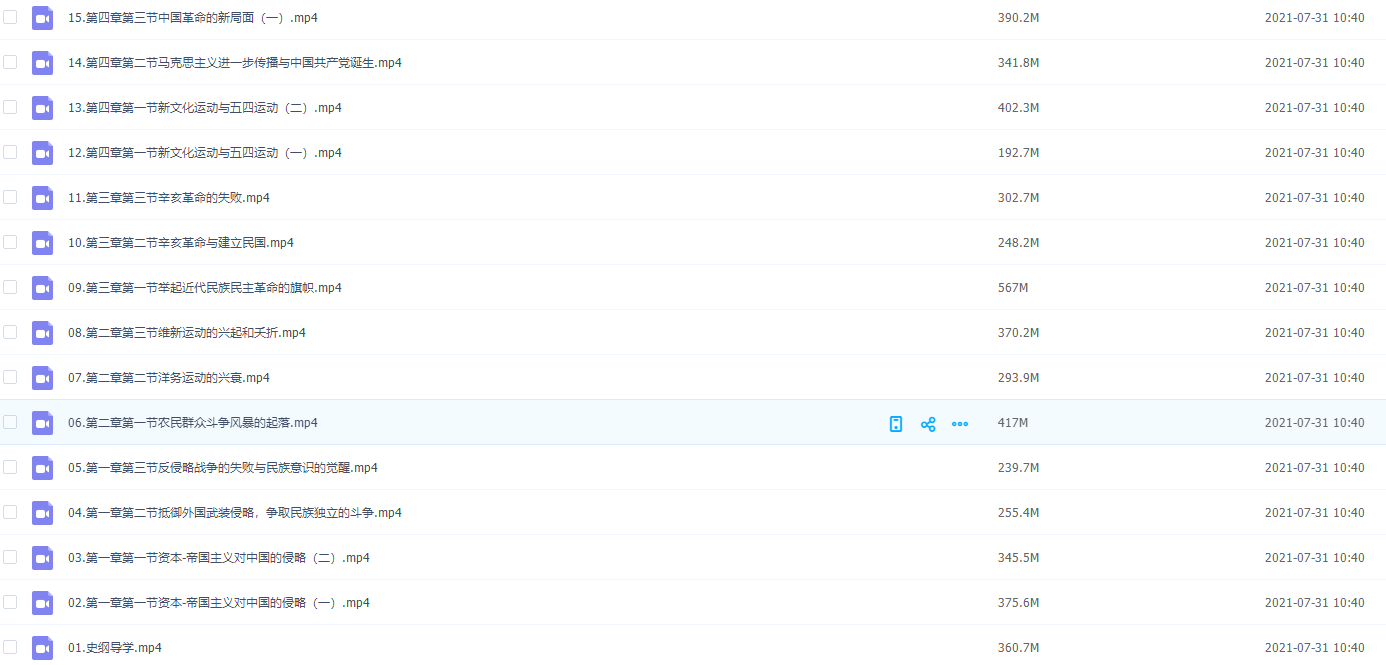Screen dimensions: 1386x665
Task: Click the share icon on the hovered row
Action: (x=928, y=424)
